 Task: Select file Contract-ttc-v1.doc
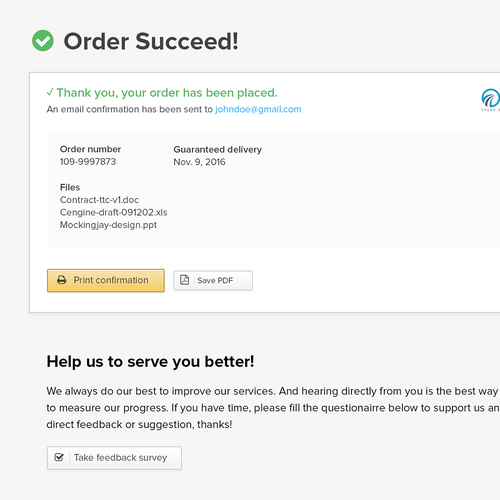[x=99, y=200]
